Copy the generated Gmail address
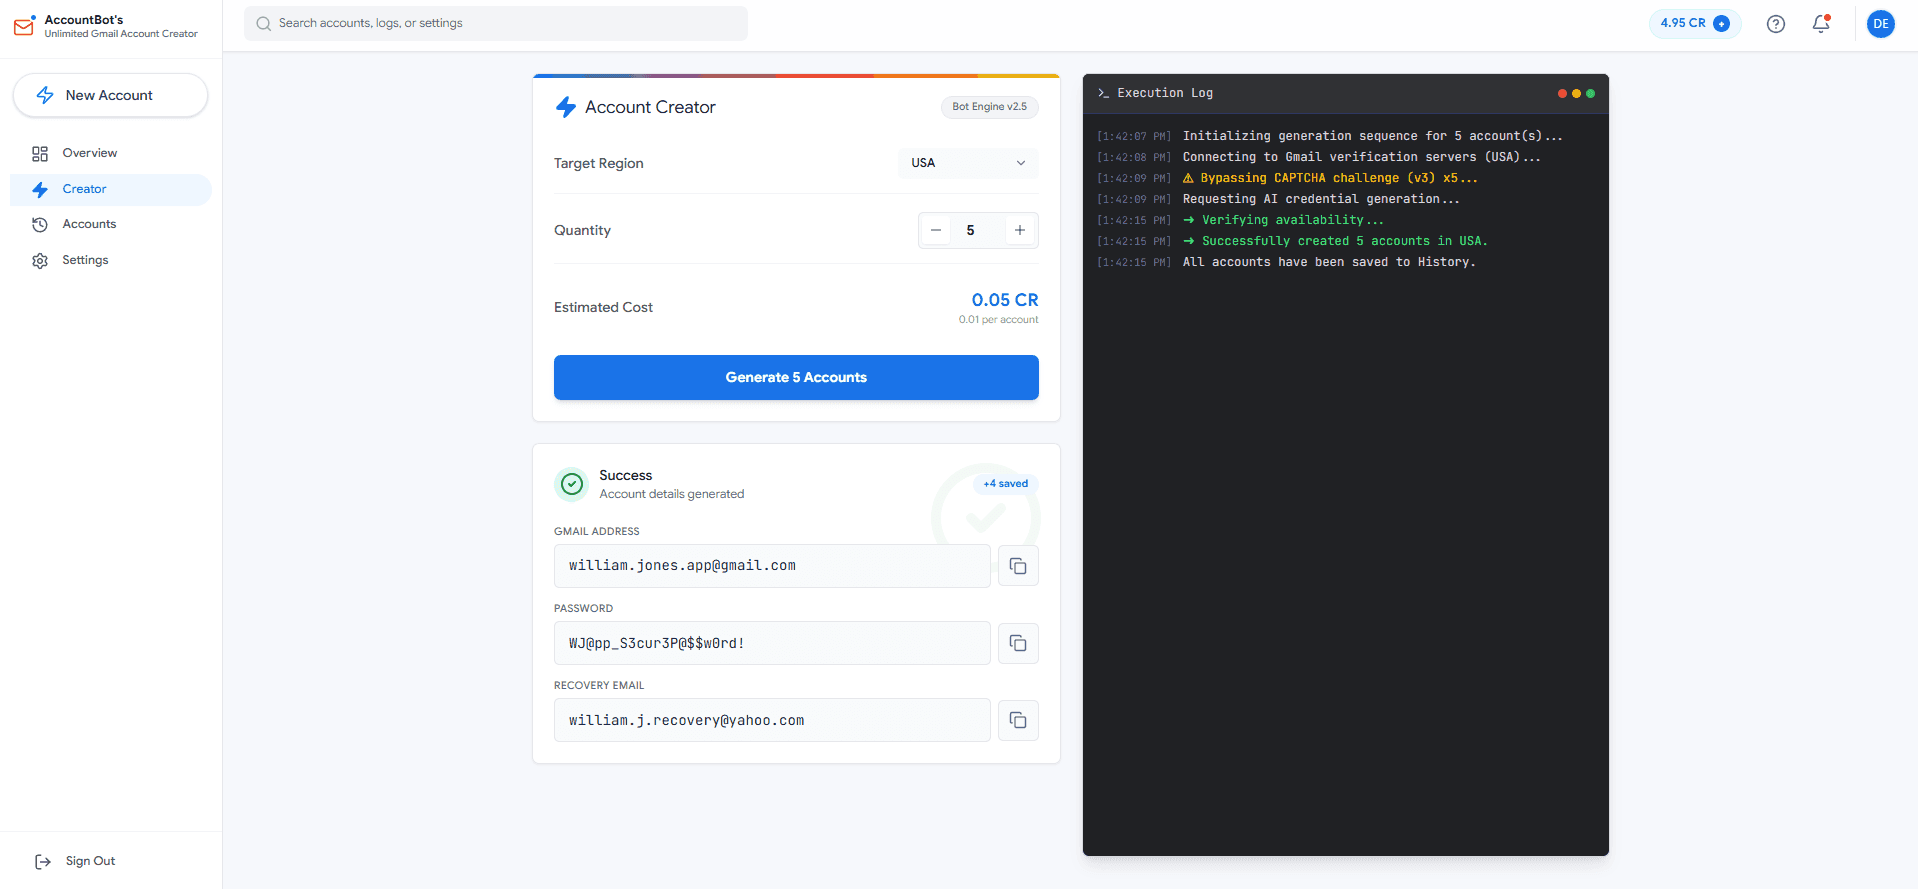Image resolution: width=1918 pixels, height=889 pixels. click(1018, 566)
